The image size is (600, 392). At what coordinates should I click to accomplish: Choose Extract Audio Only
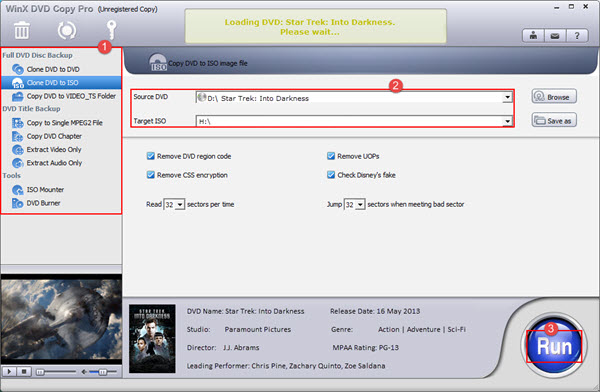54,163
